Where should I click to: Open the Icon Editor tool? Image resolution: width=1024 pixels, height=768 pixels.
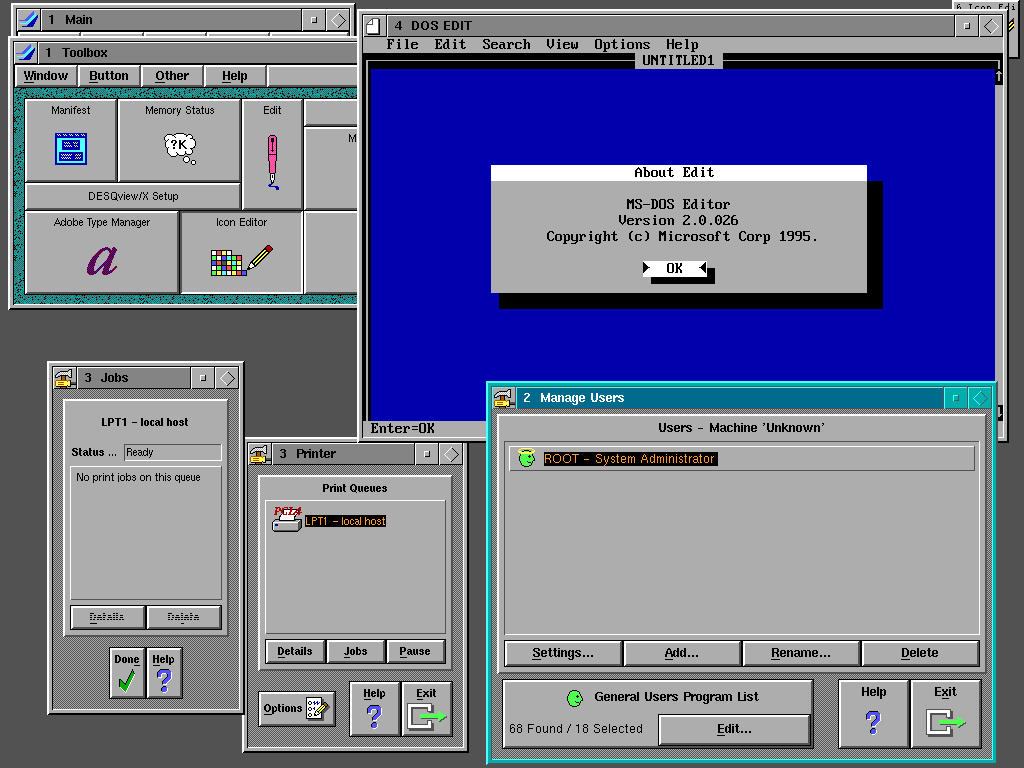coord(242,252)
